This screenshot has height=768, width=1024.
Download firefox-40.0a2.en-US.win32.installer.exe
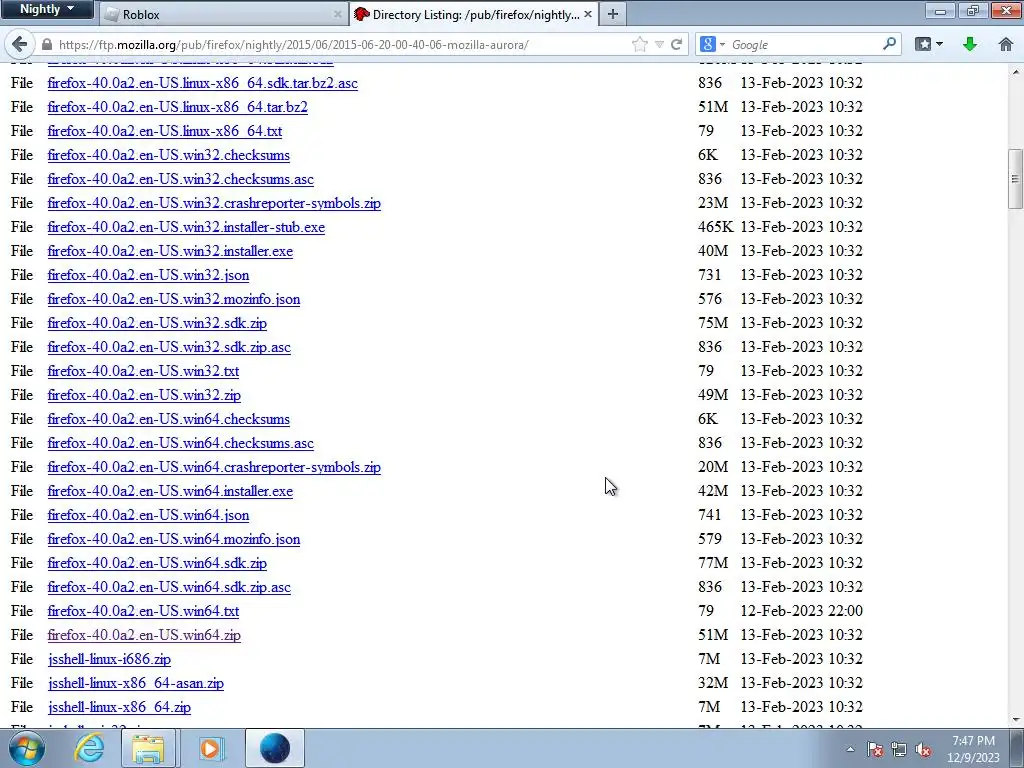[170, 251]
